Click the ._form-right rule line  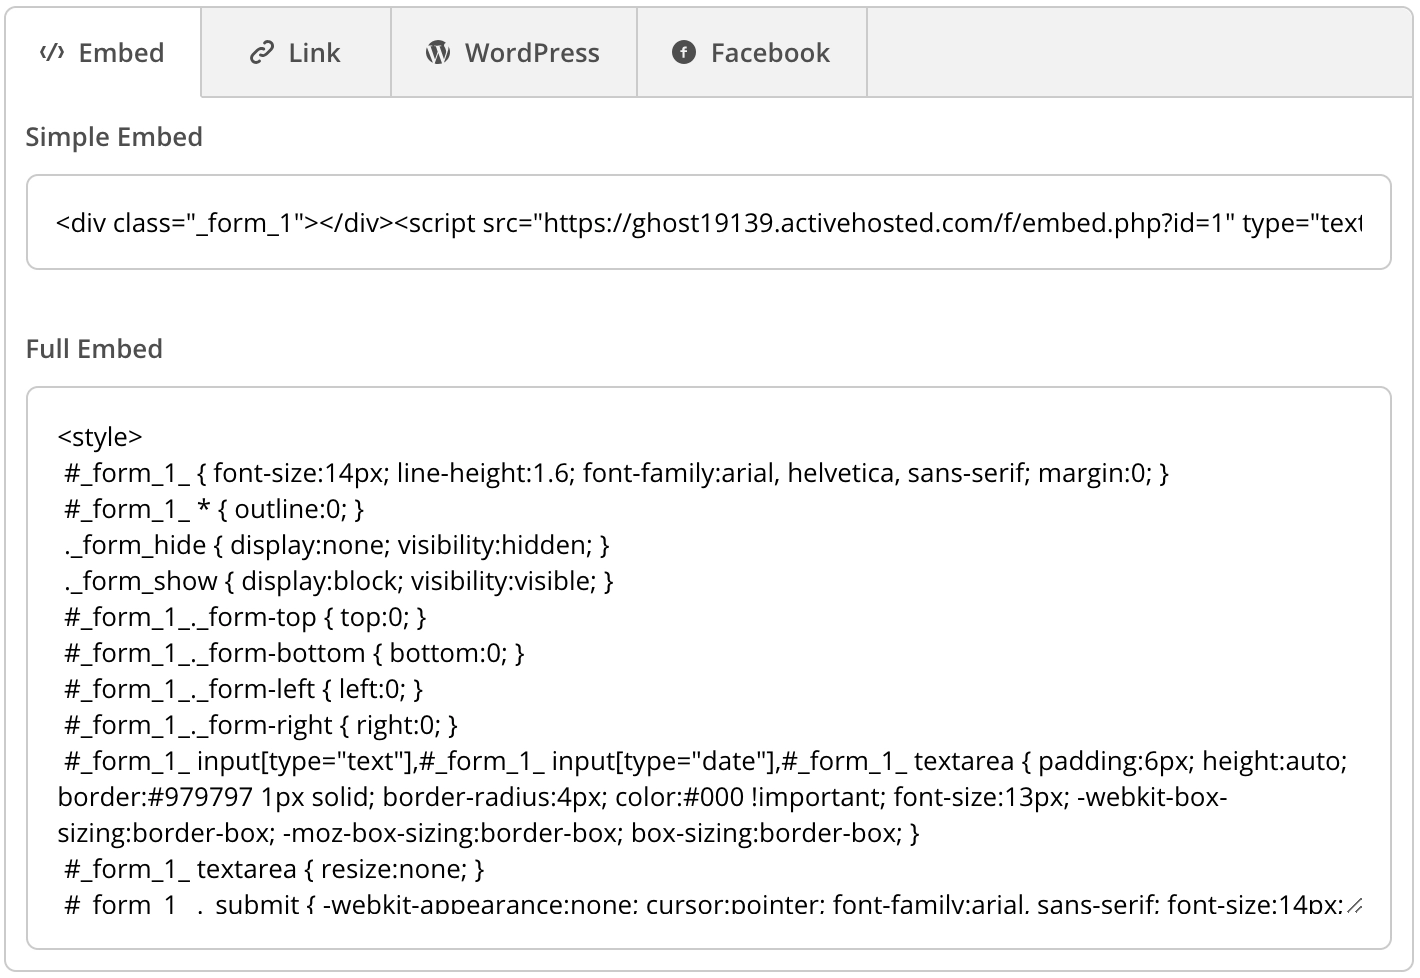pos(261,725)
